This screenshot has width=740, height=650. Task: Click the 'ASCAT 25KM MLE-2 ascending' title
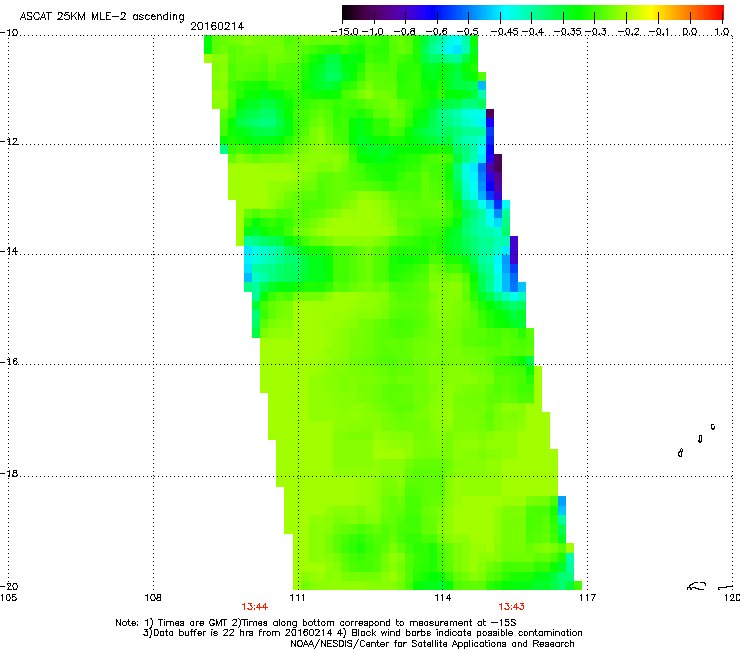coord(102,16)
